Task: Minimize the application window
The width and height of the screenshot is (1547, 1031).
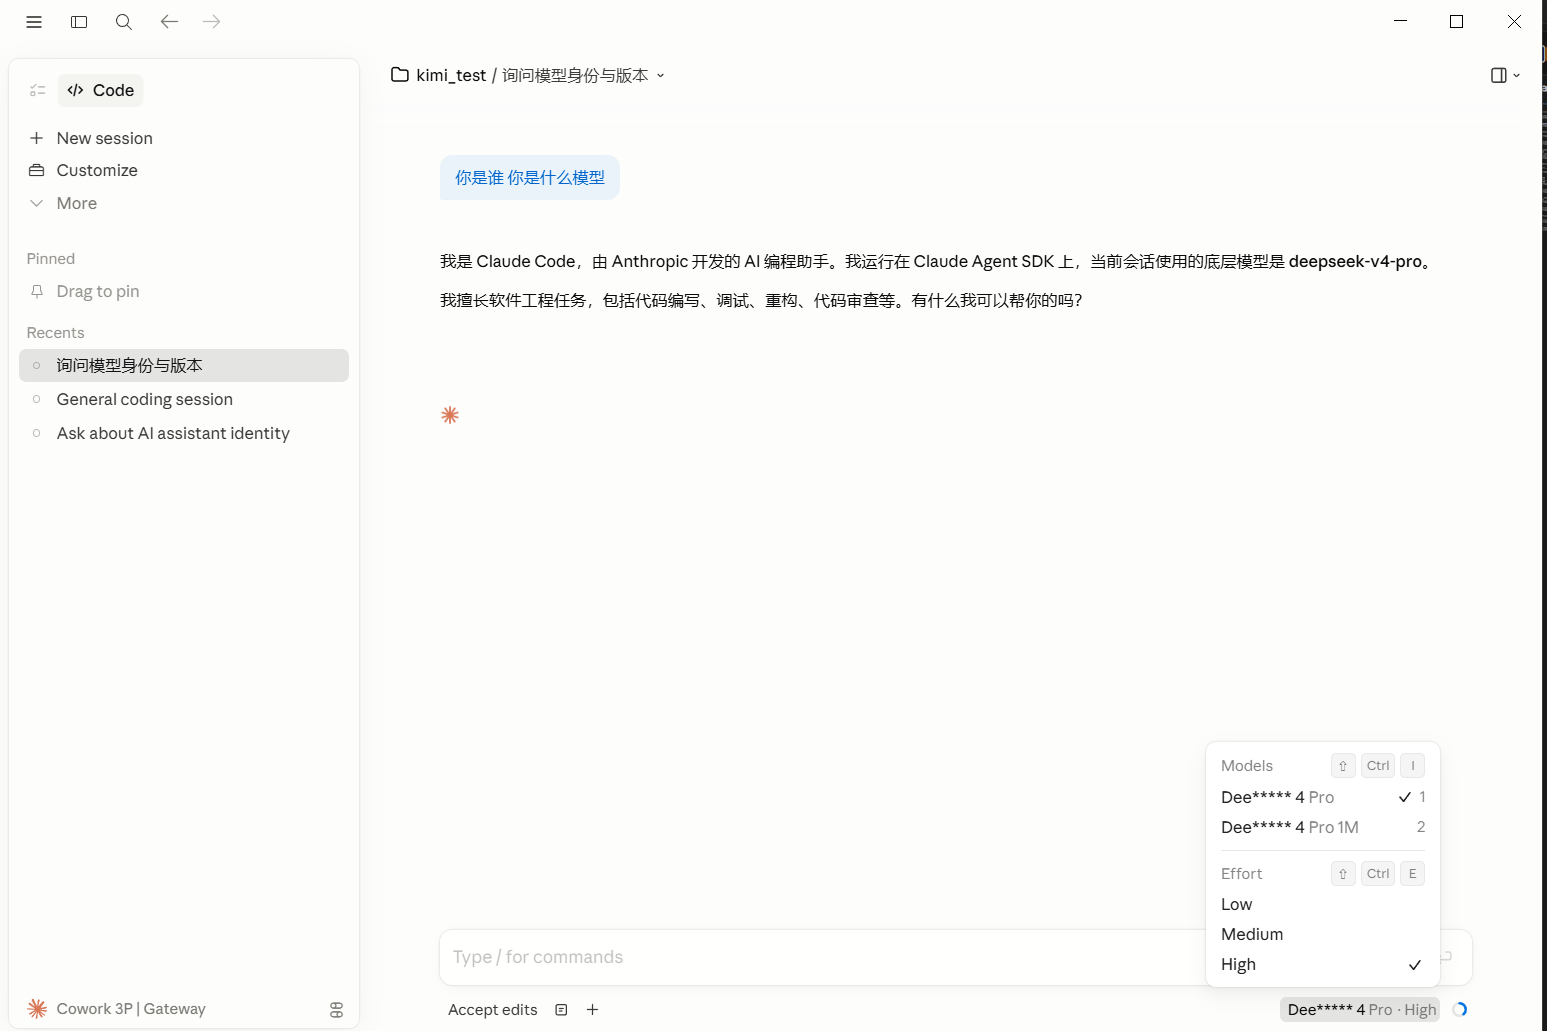Action: 1401,21
